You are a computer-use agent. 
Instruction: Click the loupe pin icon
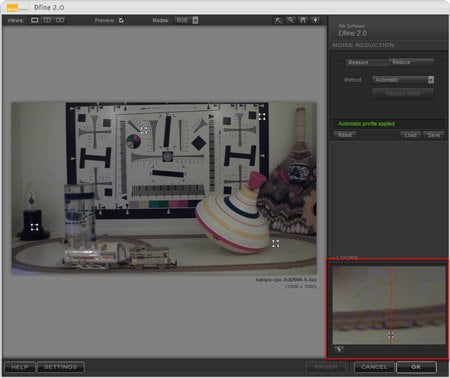tap(339, 349)
